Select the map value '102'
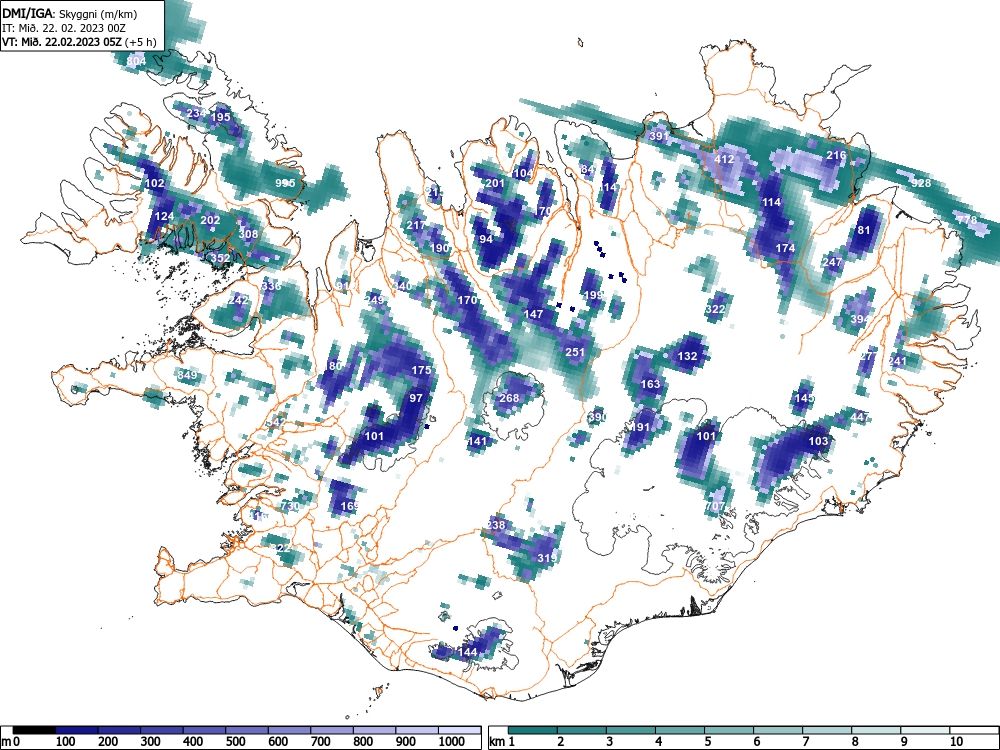Screen dimensions: 1000x750 point(155,183)
